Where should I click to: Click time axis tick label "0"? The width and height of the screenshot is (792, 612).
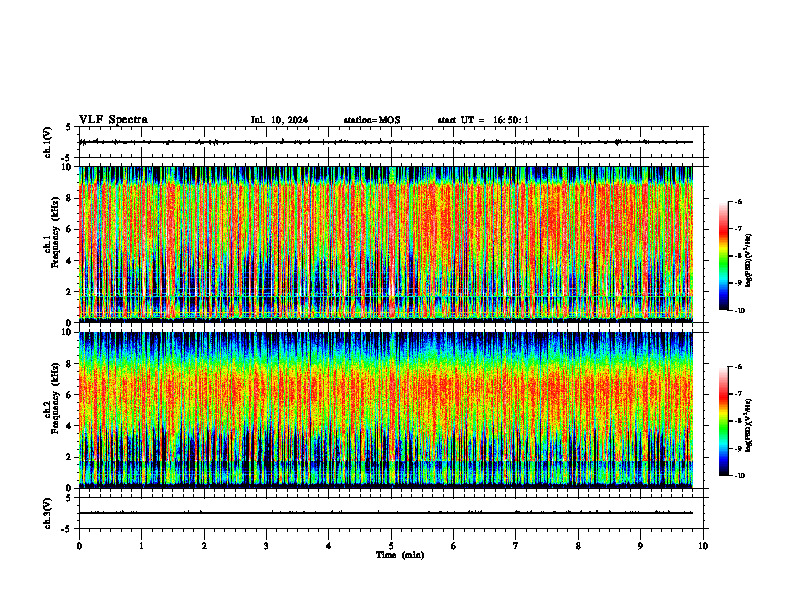coord(79,546)
